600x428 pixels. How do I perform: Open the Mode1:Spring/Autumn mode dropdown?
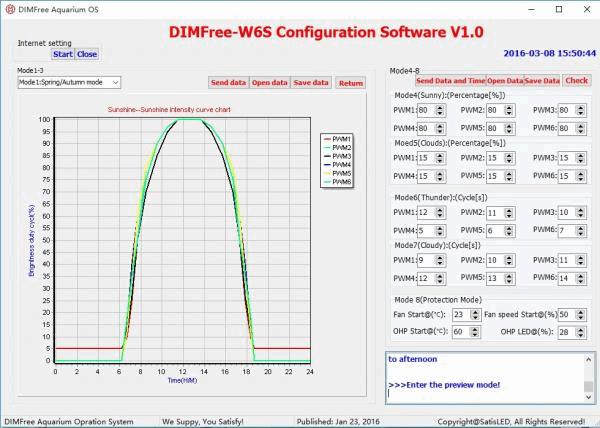69,82
